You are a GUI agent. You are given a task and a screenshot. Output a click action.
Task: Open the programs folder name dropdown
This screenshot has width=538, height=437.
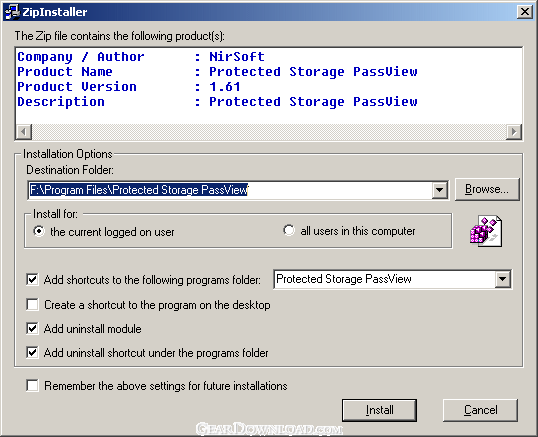[503, 279]
